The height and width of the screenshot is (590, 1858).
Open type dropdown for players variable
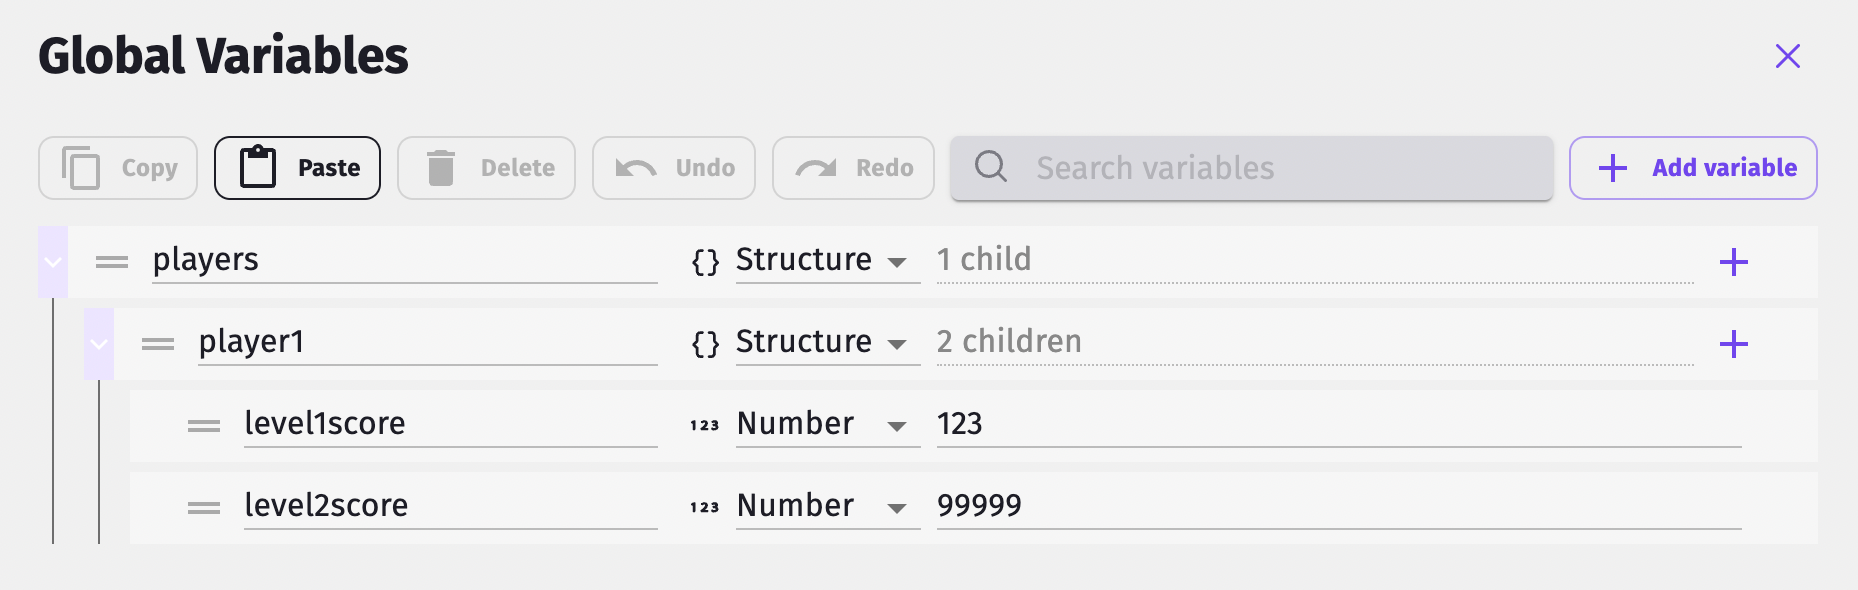click(826, 260)
